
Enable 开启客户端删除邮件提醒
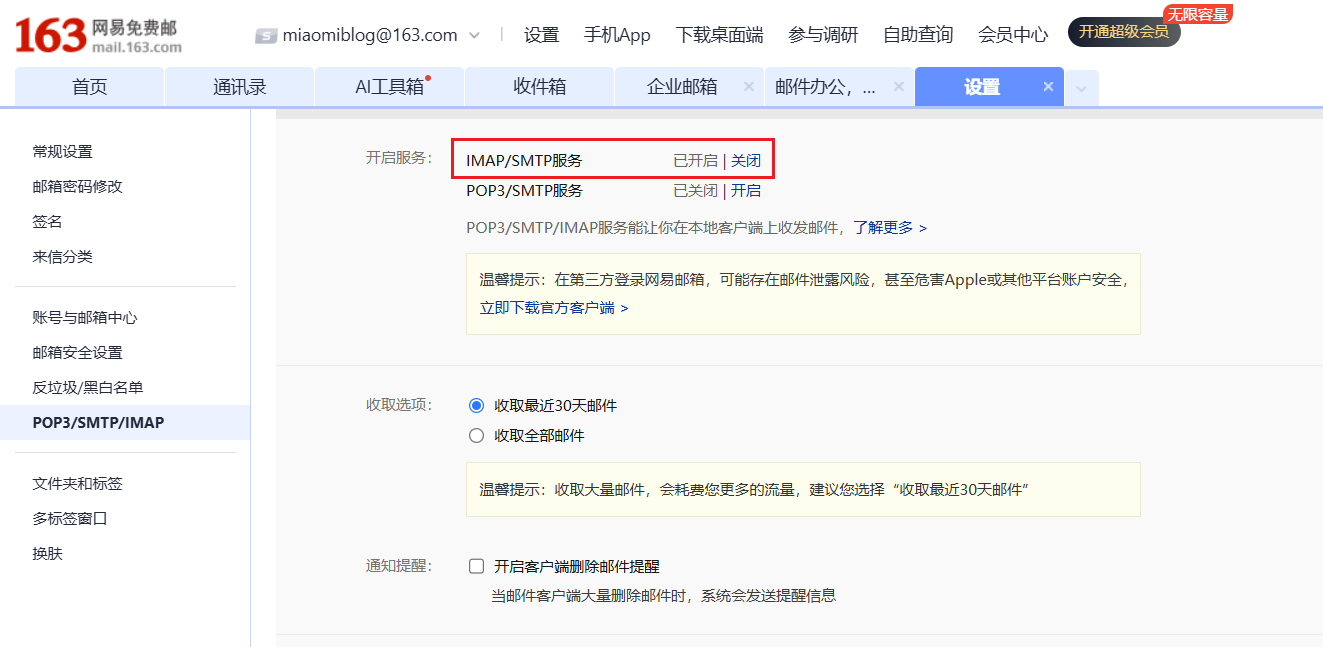[477, 565]
